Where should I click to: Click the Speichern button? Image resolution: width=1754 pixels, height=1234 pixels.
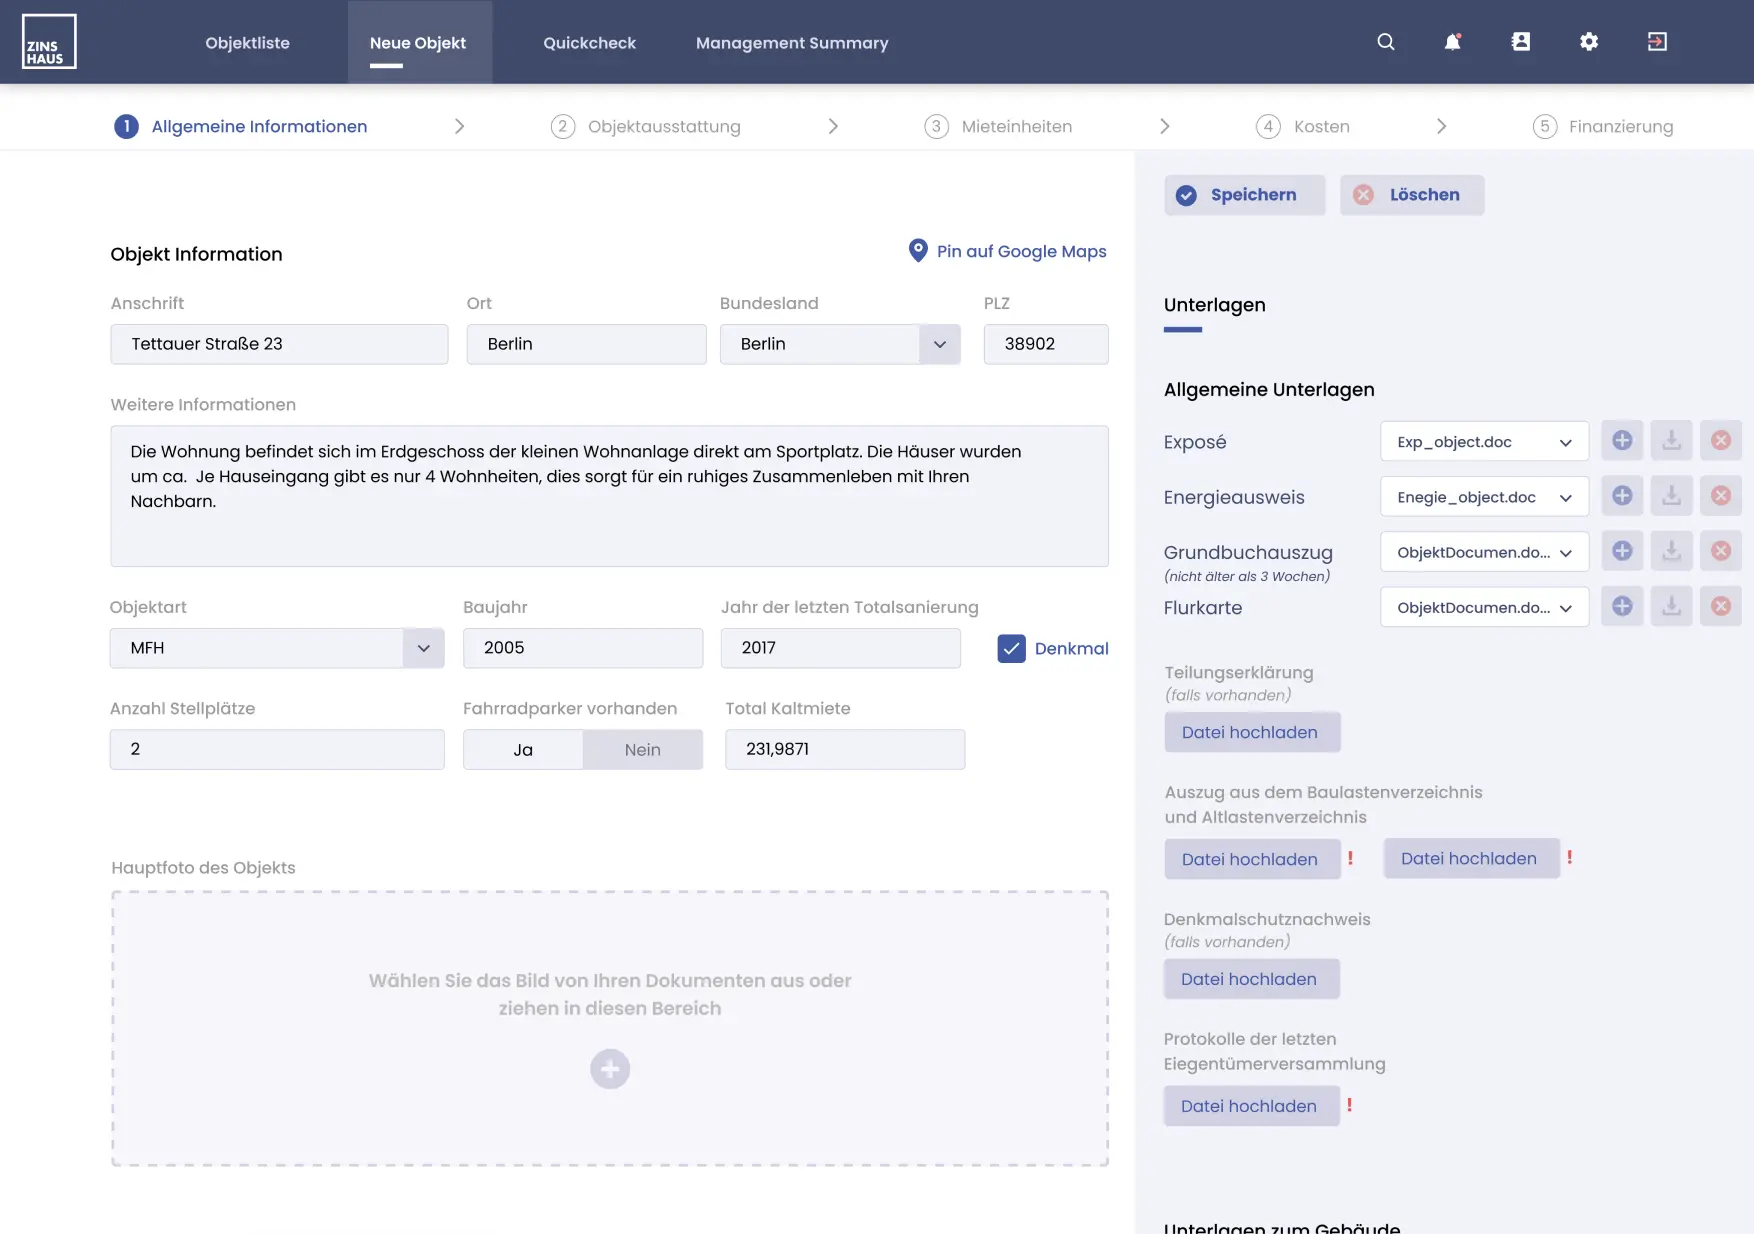coord(1244,195)
